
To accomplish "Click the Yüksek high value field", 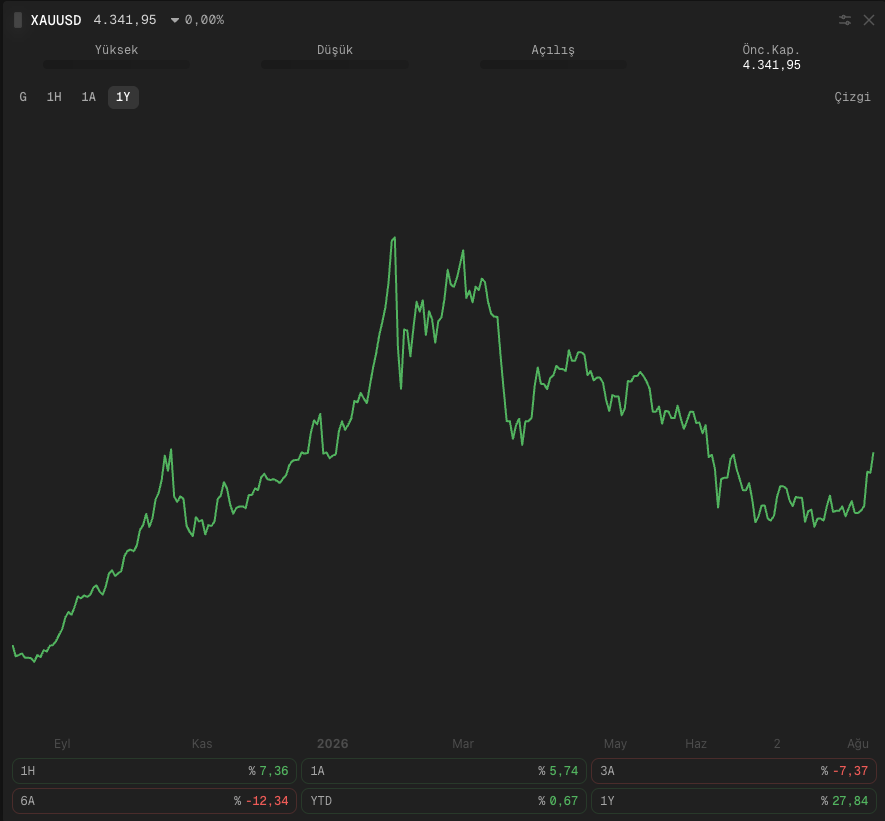I will [x=116, y=64].
